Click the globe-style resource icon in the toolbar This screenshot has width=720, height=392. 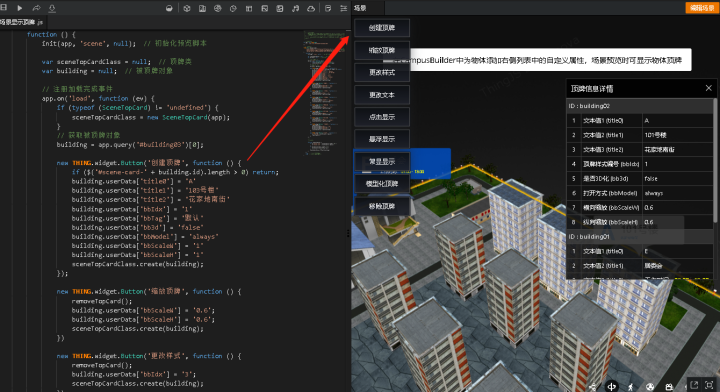click(x=218, y=8)
